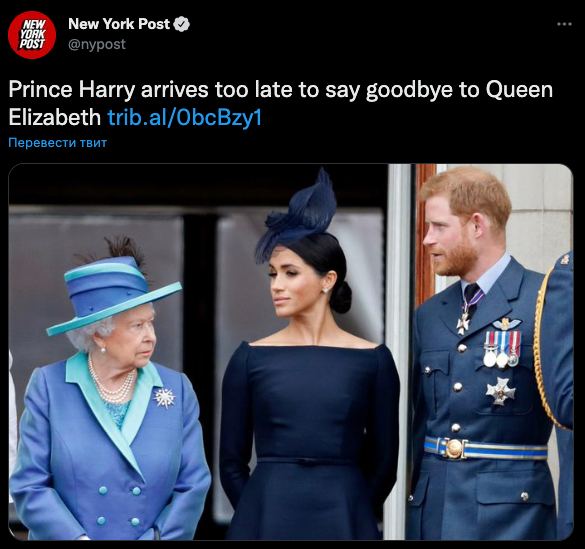
Task: Click the gold belt buckle on uniform
Action: point(454,448)
